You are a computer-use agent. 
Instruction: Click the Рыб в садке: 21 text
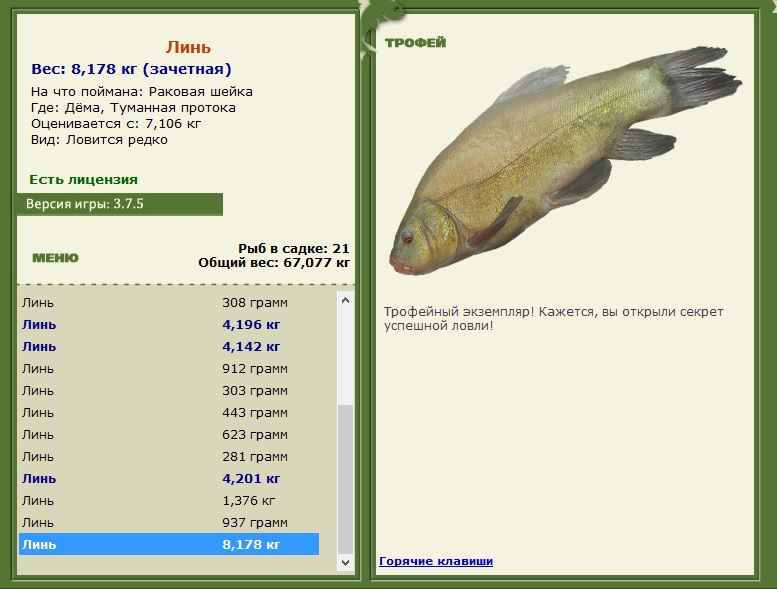point(294,248)
